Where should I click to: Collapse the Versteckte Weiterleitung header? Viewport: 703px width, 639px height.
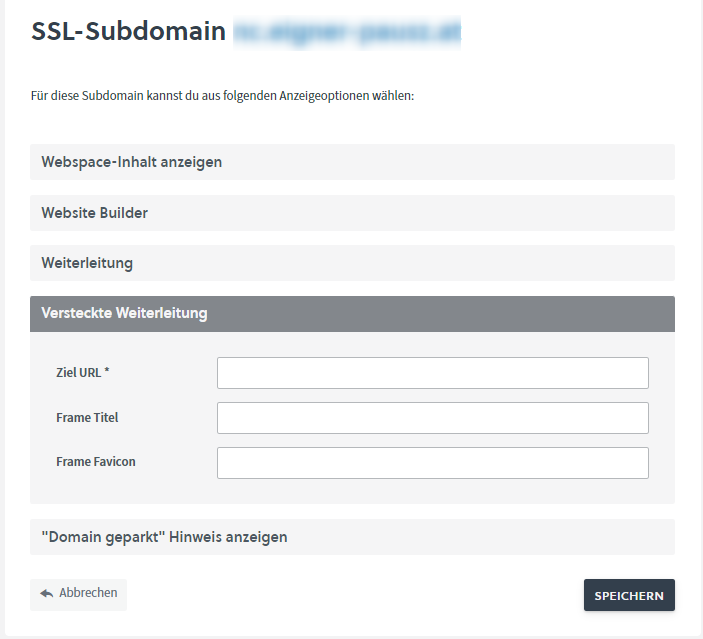tap(352, 313)
